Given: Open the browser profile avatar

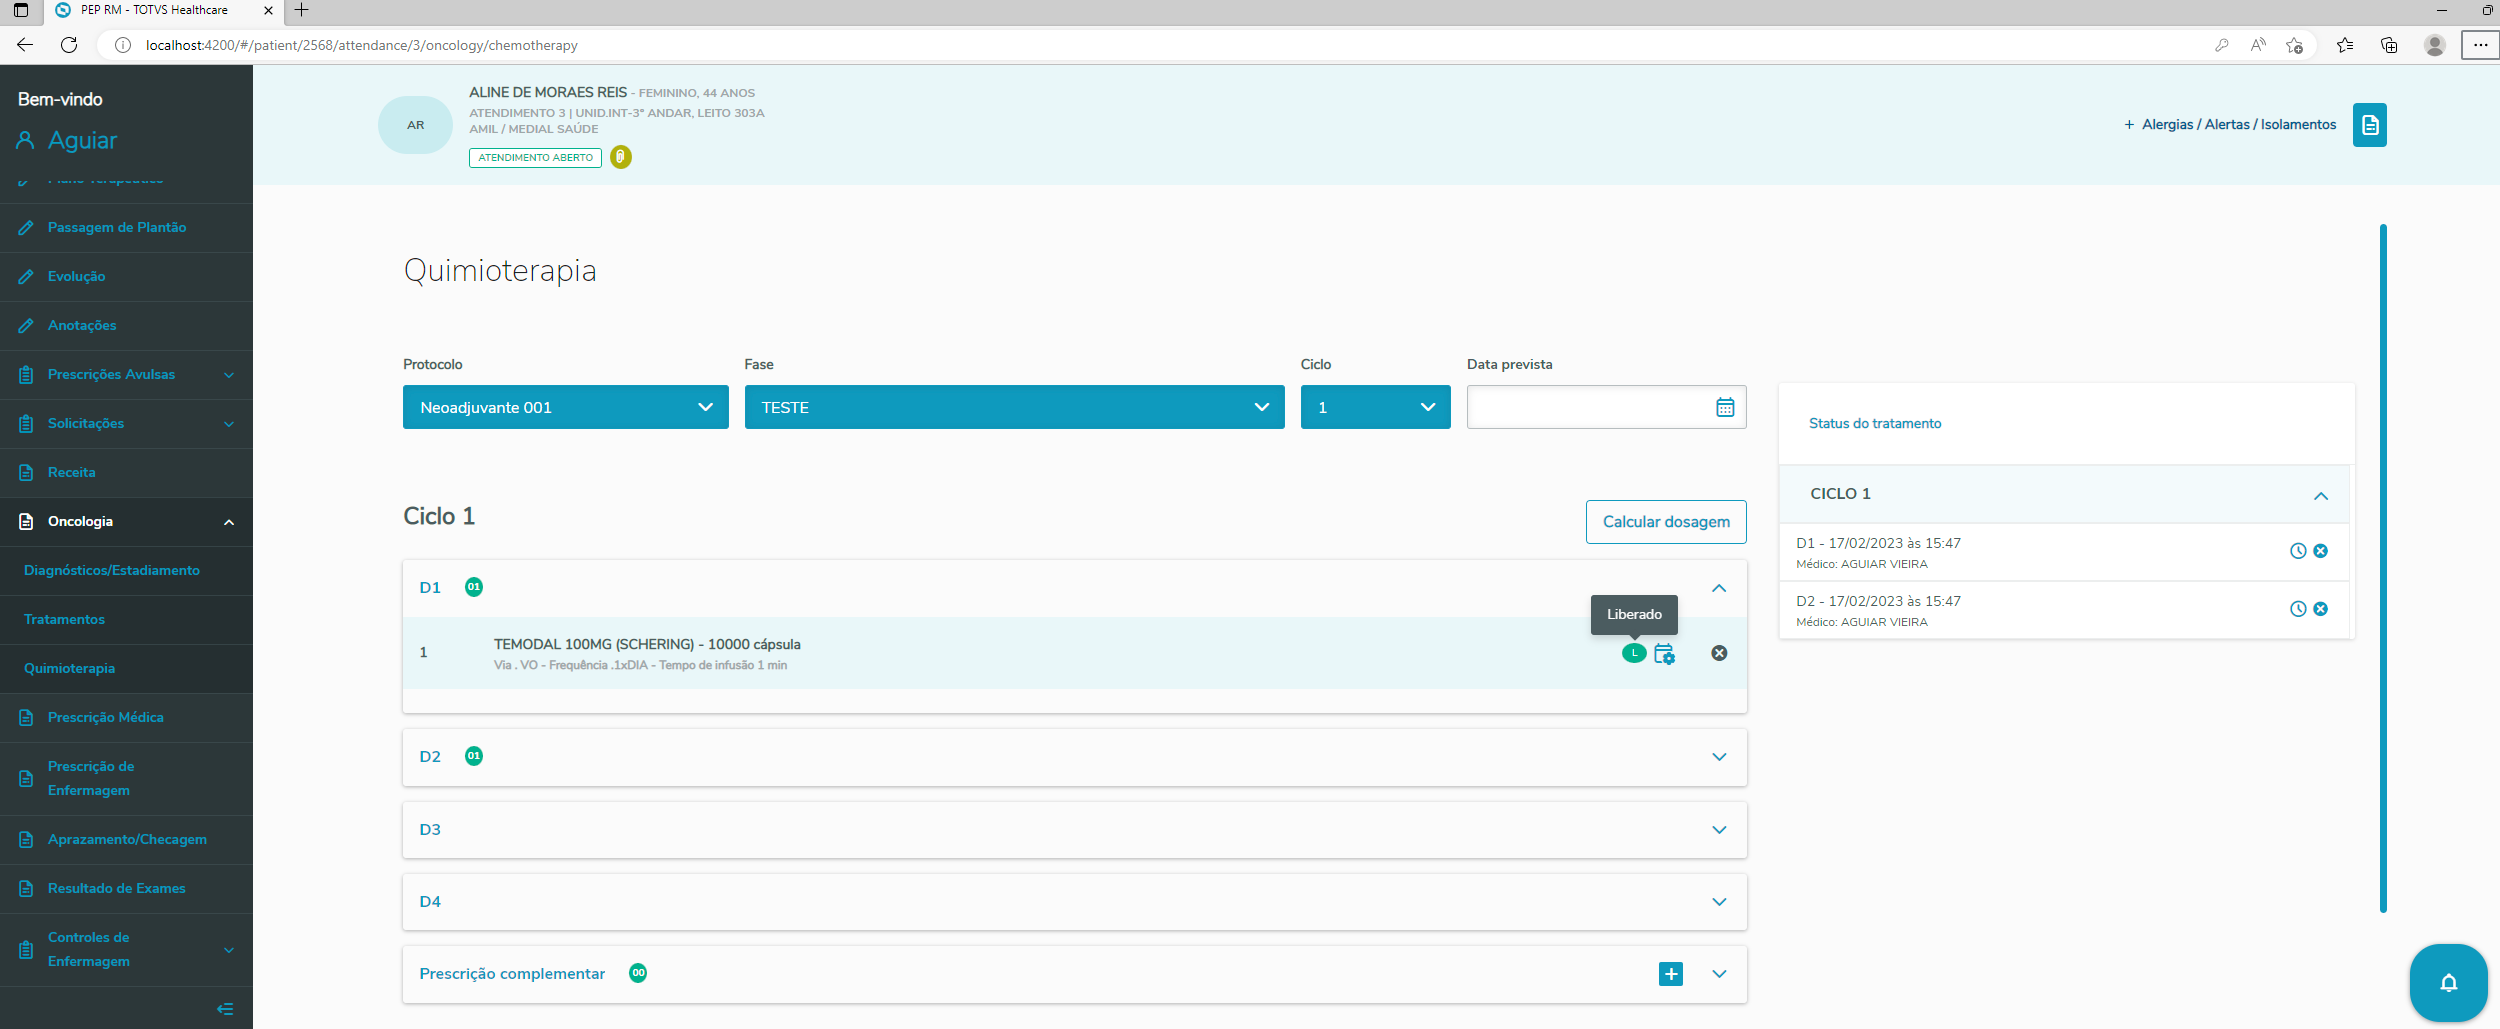Looking at the screenshot, I should coord(2435,45).
